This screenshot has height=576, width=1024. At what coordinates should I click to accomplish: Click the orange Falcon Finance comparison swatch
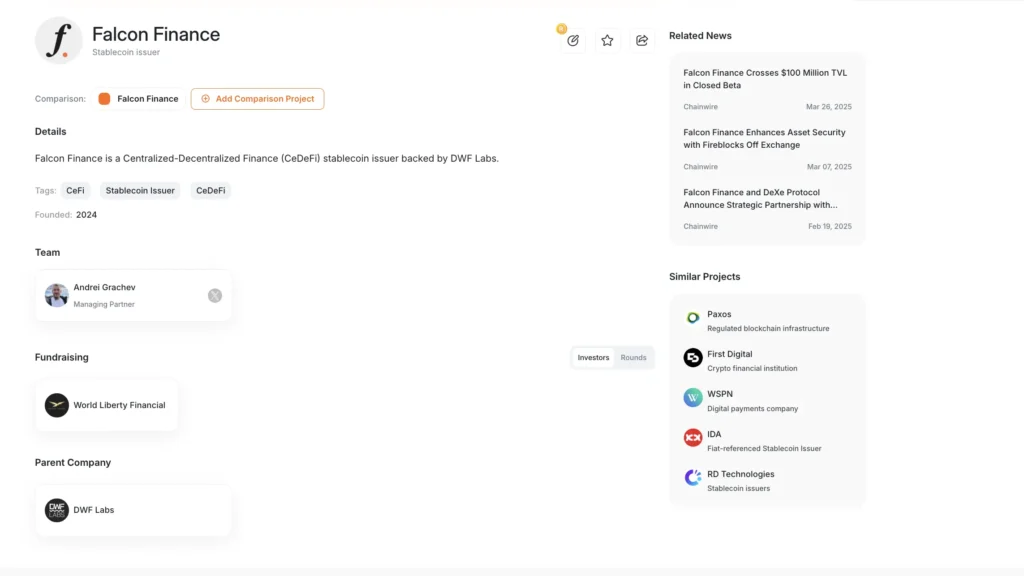(104, 99)
